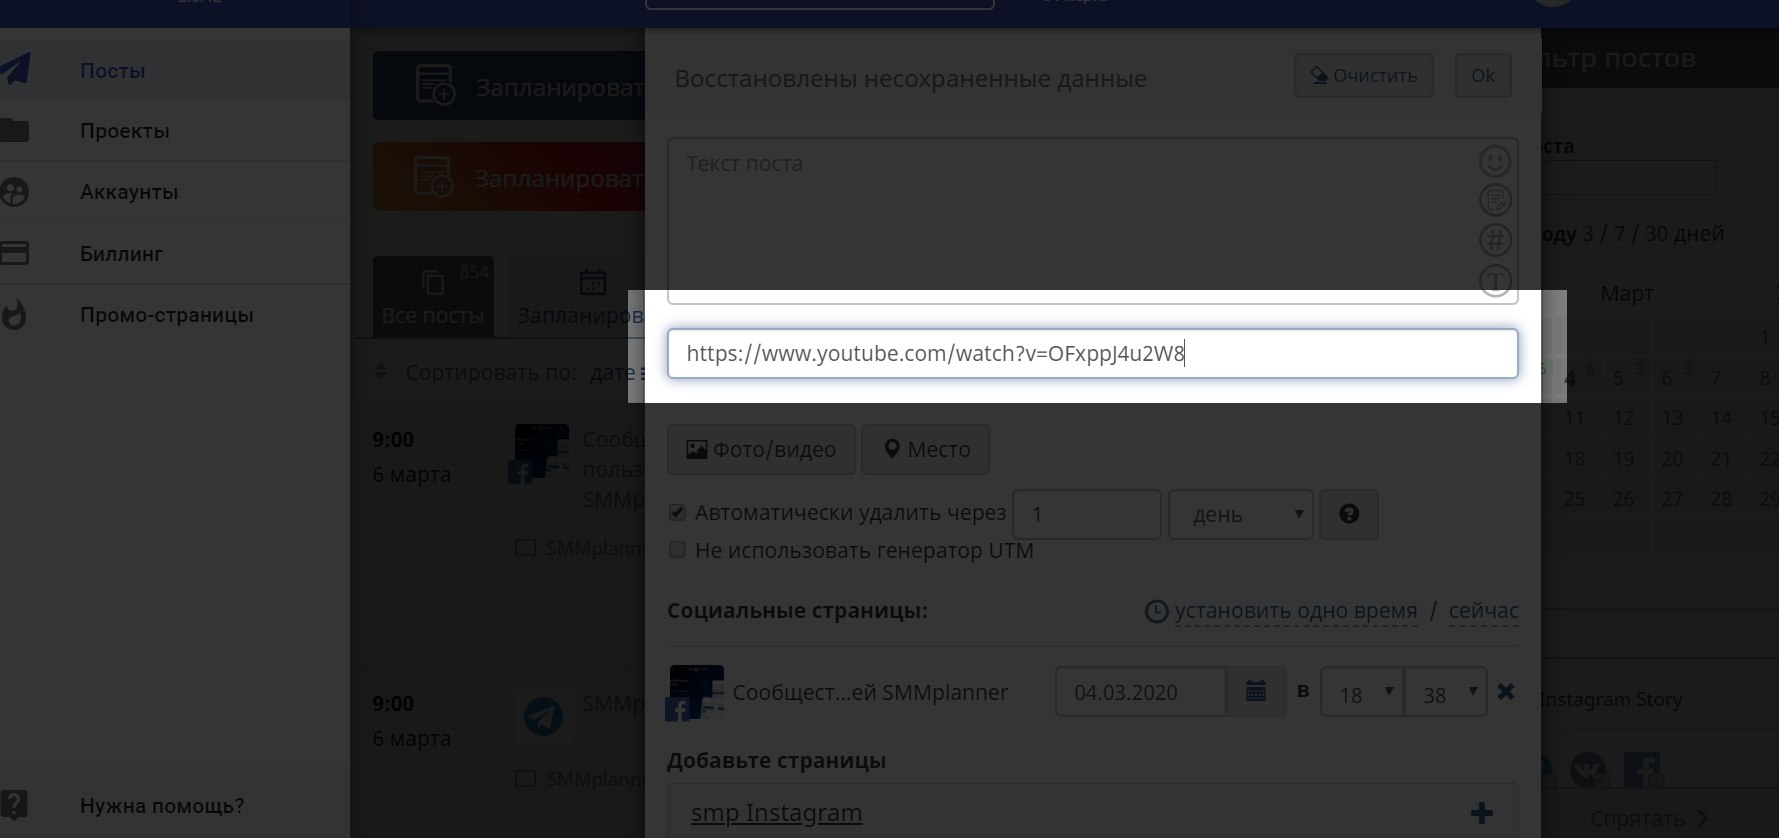The image size is (1779, 838).
Task: Switch to the Все посты tab
Action: coord(433,296)
